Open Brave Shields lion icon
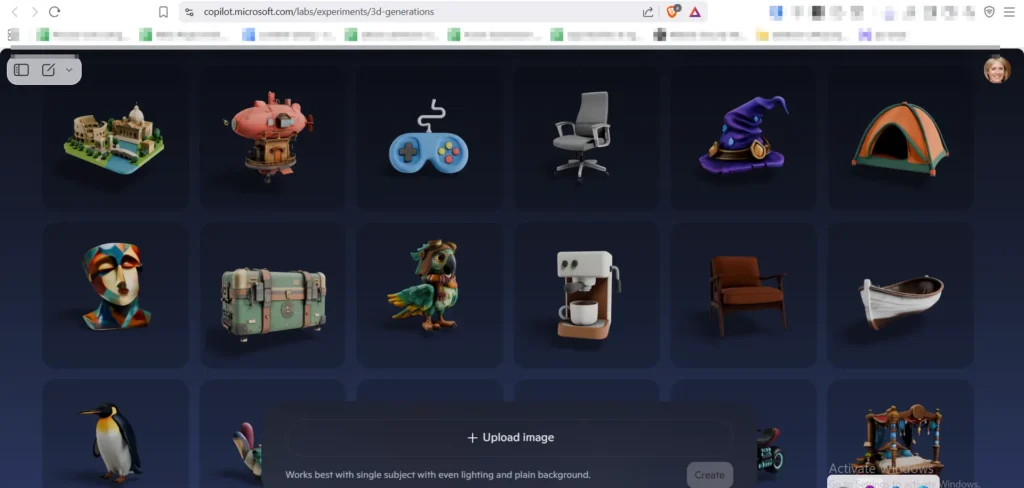 tap(673, 12)
